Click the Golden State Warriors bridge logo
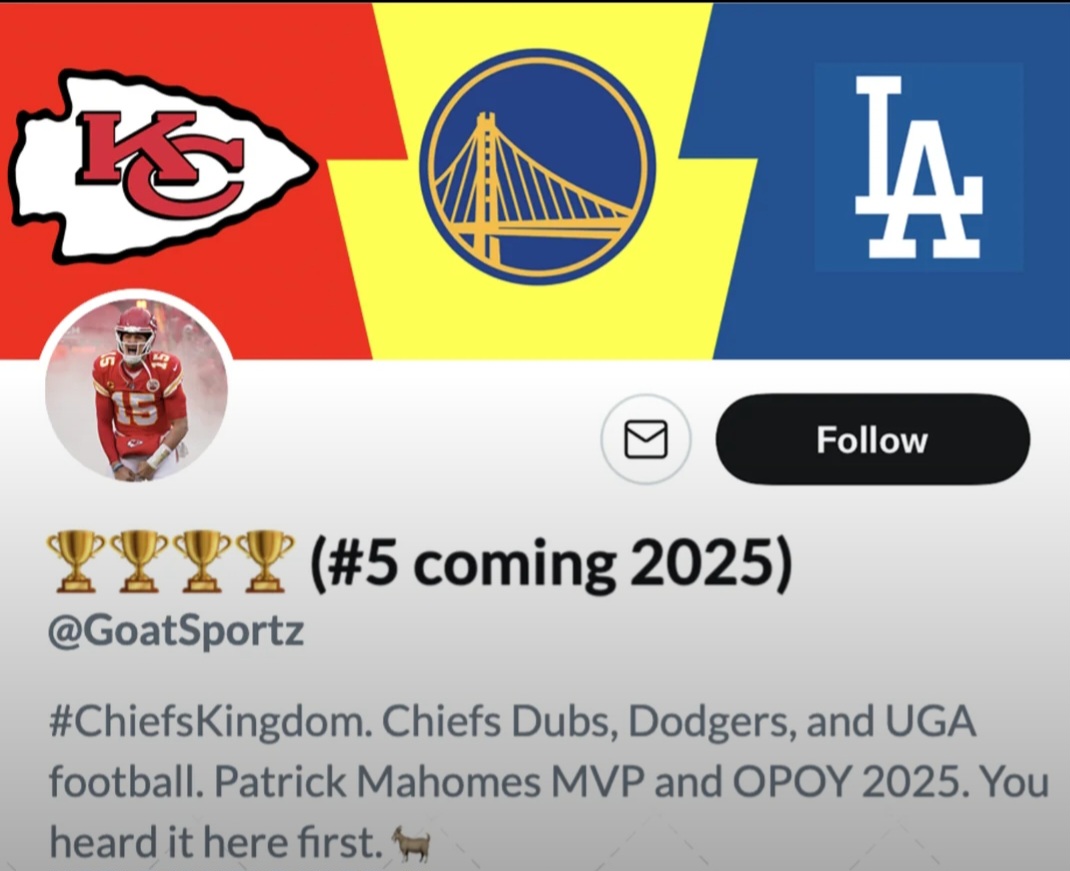The width and height of the screenshot is (1070, 871). [x=537, y=167]
